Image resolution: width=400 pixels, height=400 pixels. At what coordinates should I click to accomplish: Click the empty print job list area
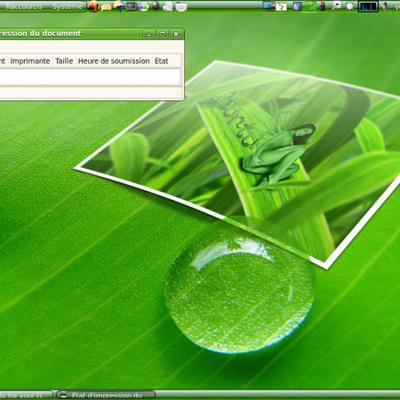[x=91, y=77]
